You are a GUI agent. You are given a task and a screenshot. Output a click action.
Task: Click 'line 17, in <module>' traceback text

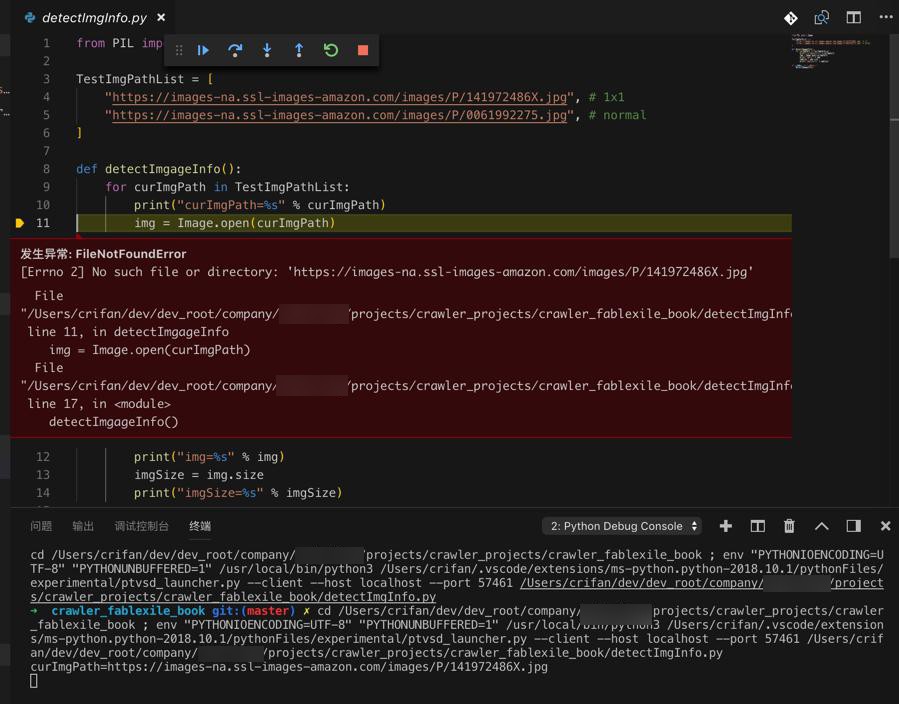point(99,404)
